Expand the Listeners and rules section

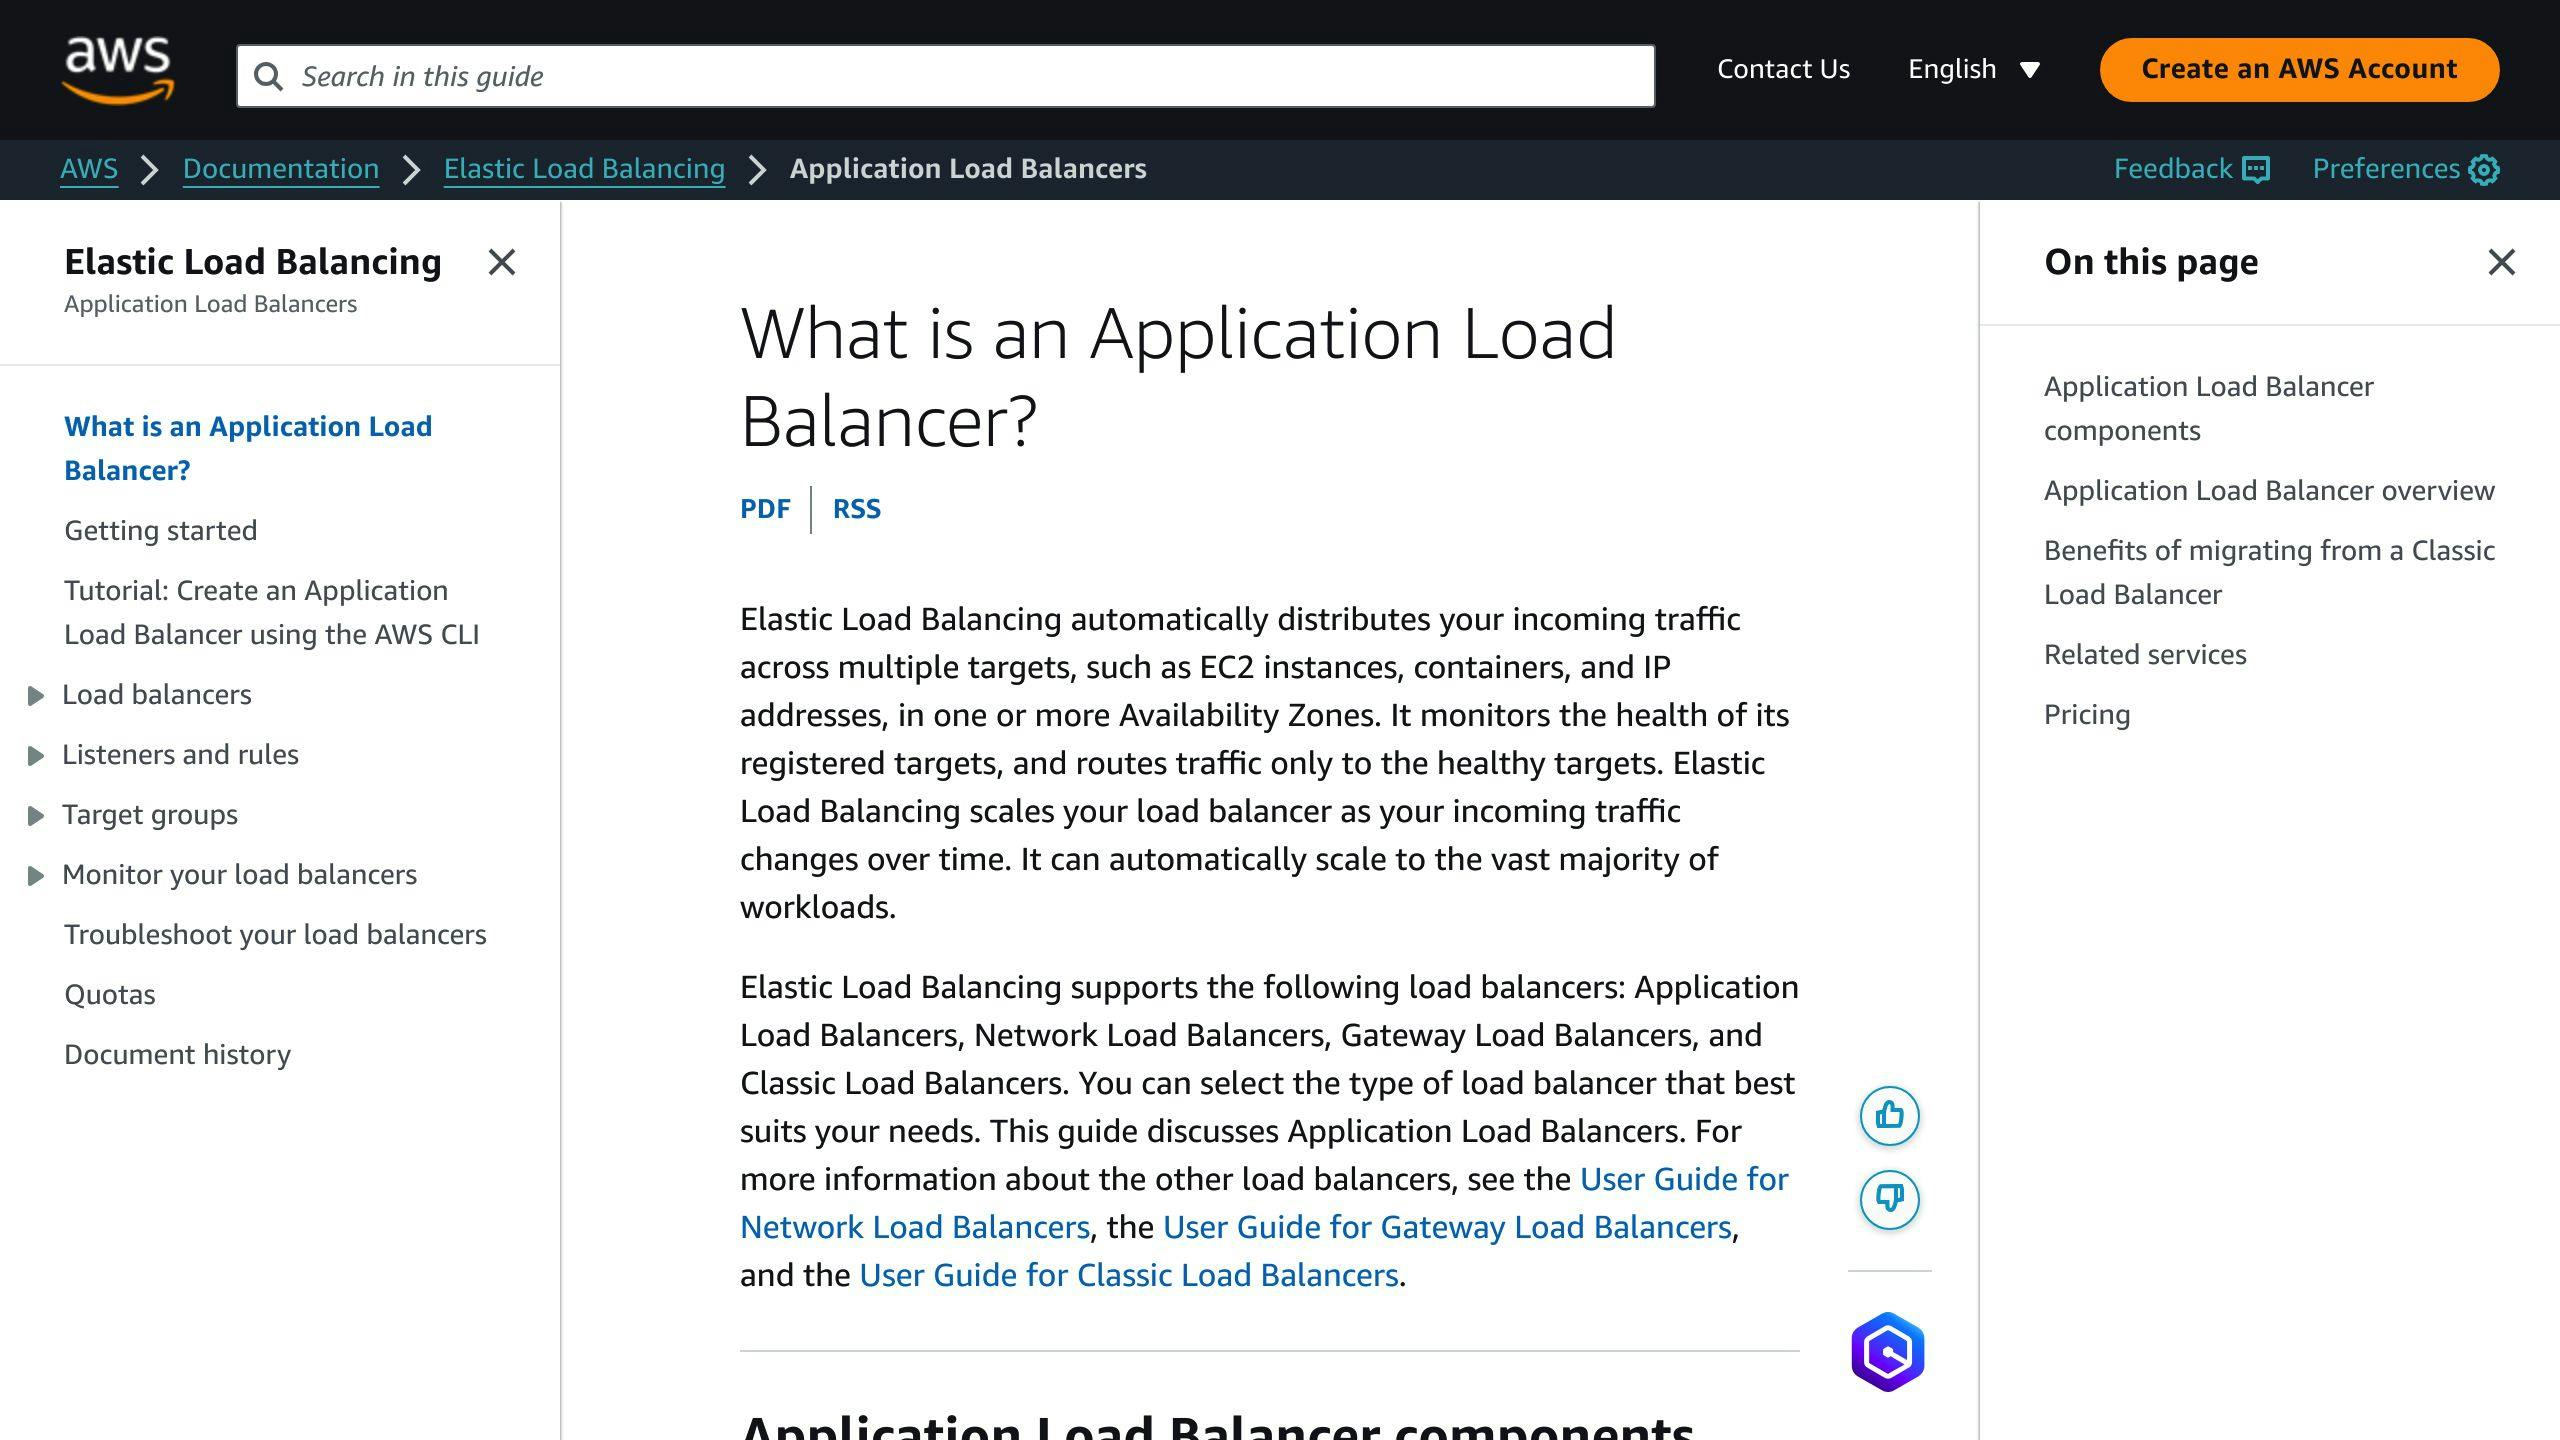point(35,755)
